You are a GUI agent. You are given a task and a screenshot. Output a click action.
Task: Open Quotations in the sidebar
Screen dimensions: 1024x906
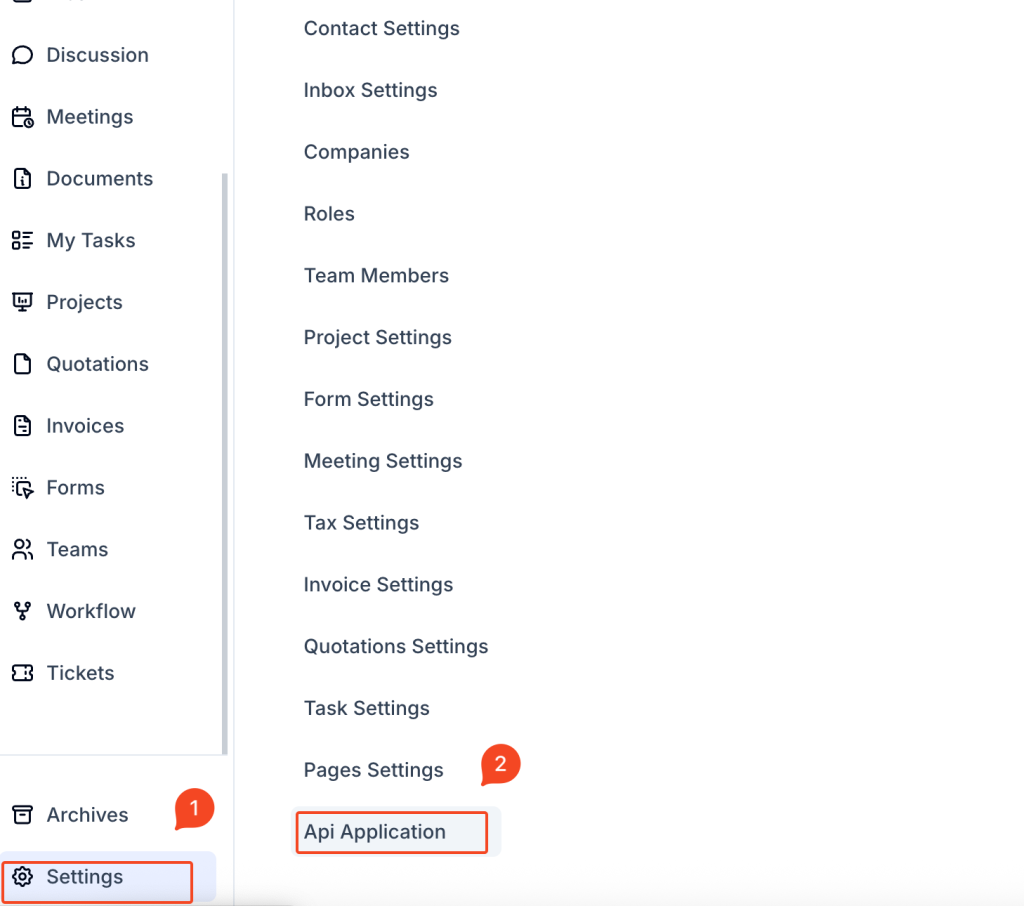97,364
